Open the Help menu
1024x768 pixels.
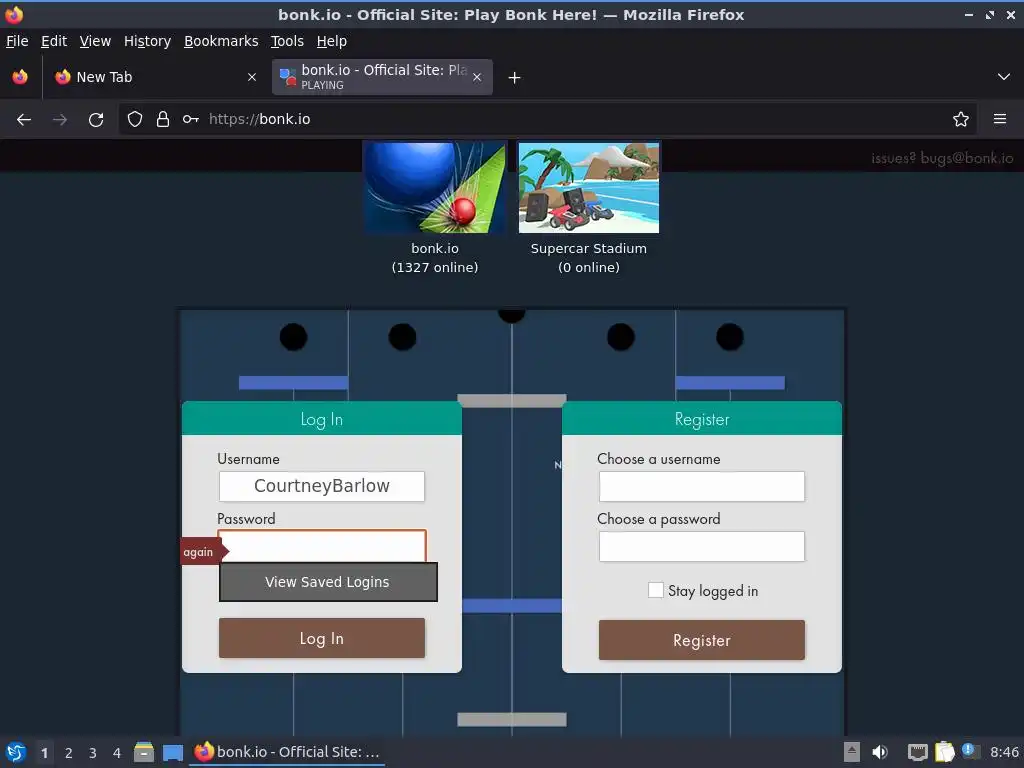coord(332,41)
